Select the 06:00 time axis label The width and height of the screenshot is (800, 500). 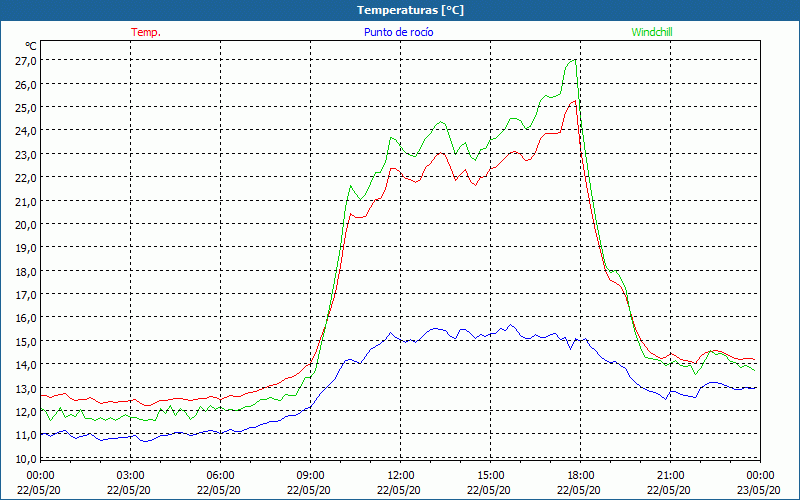point(220,475)
